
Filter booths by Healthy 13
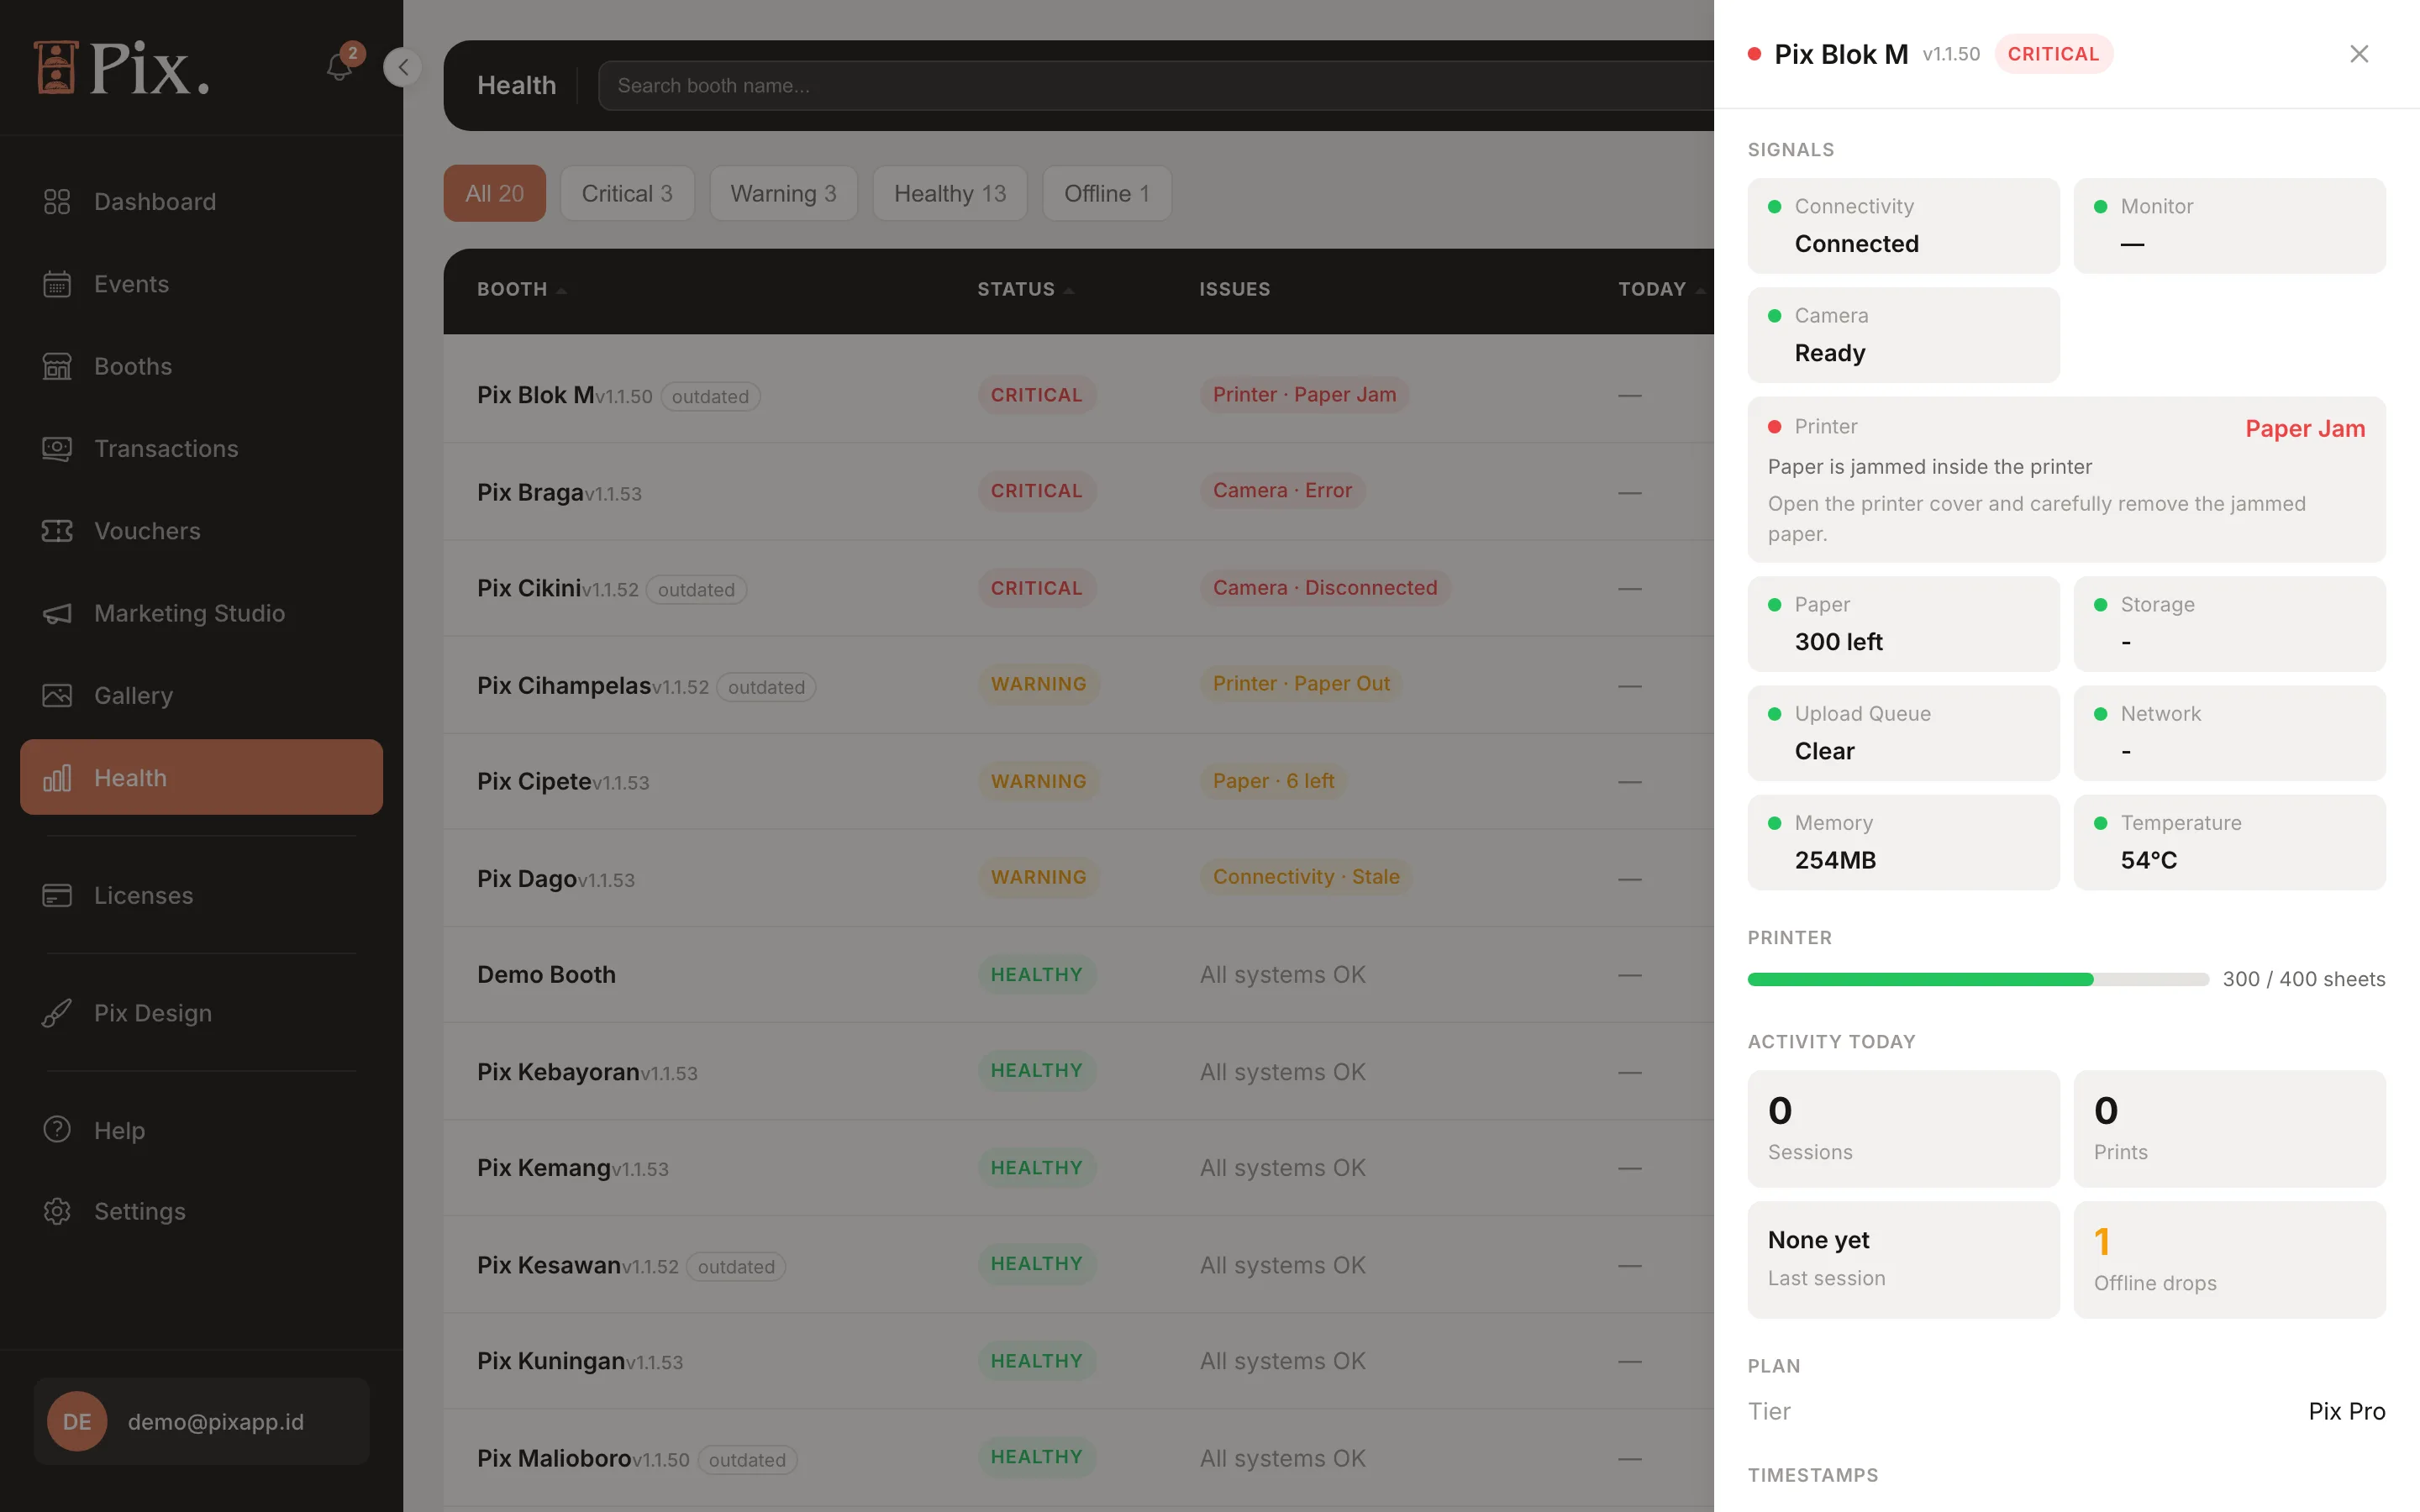coord(949,193)
